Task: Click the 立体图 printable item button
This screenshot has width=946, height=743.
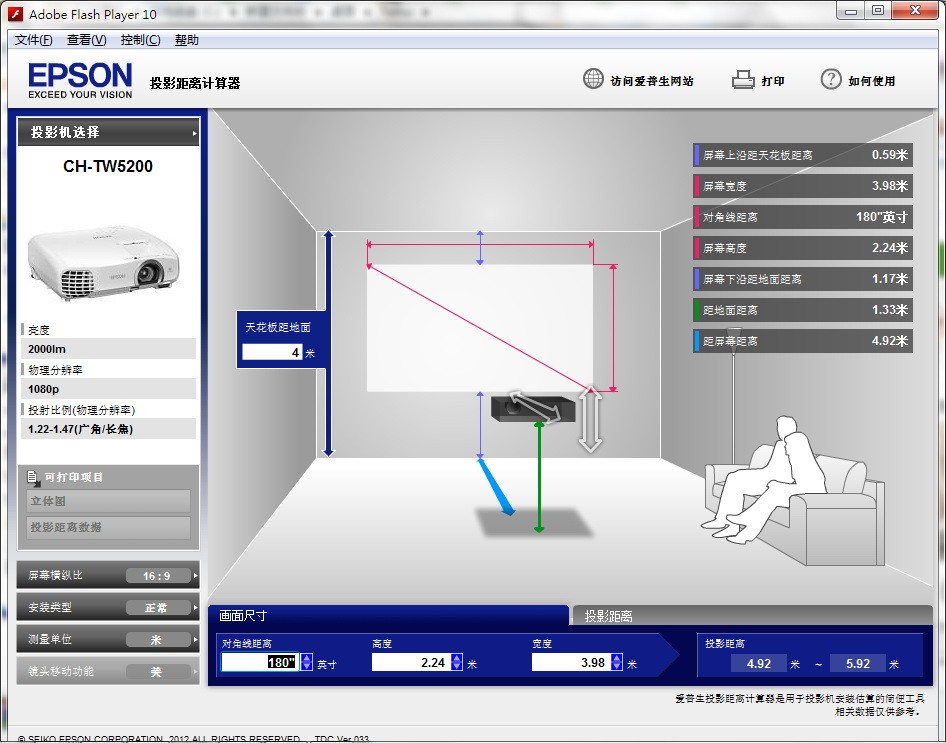Action: (108, 501)
